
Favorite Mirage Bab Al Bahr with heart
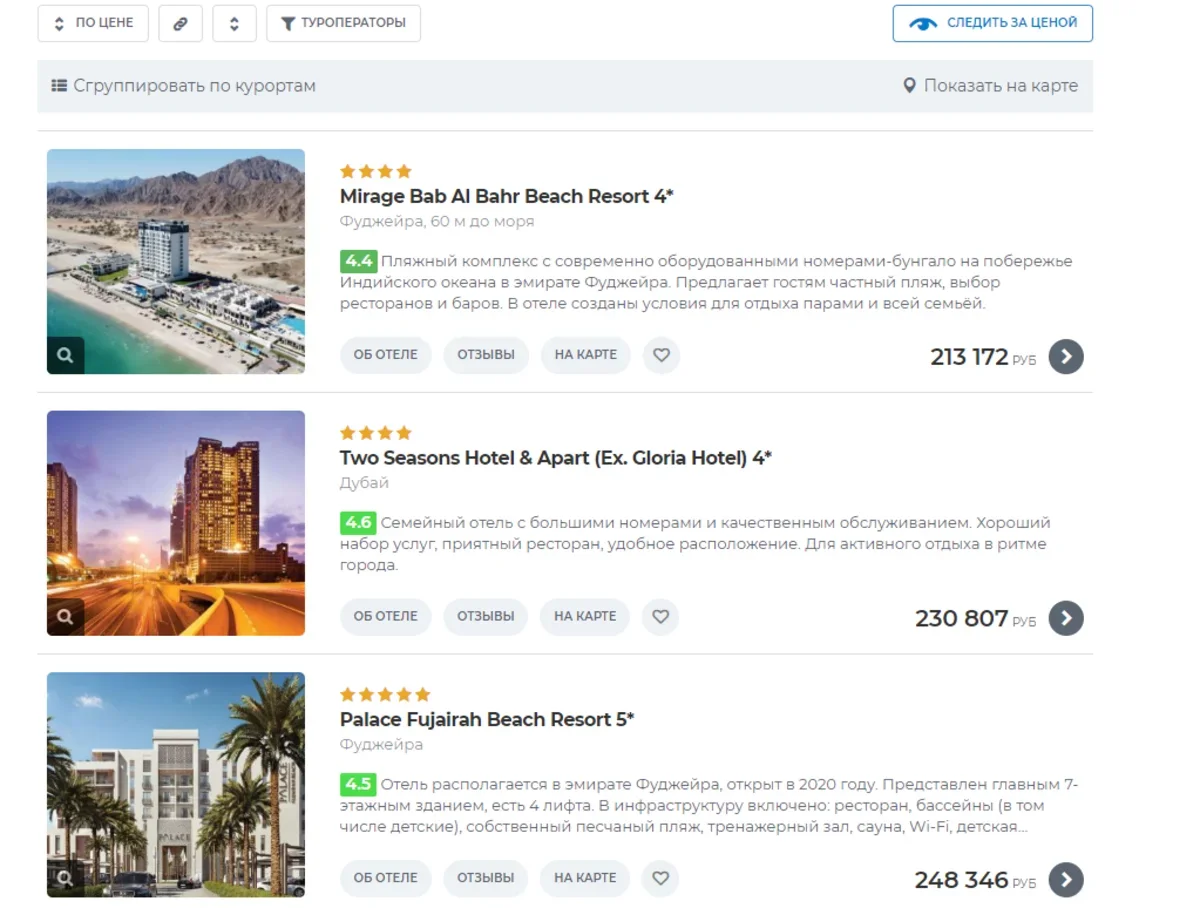click(x=661, y=355)
